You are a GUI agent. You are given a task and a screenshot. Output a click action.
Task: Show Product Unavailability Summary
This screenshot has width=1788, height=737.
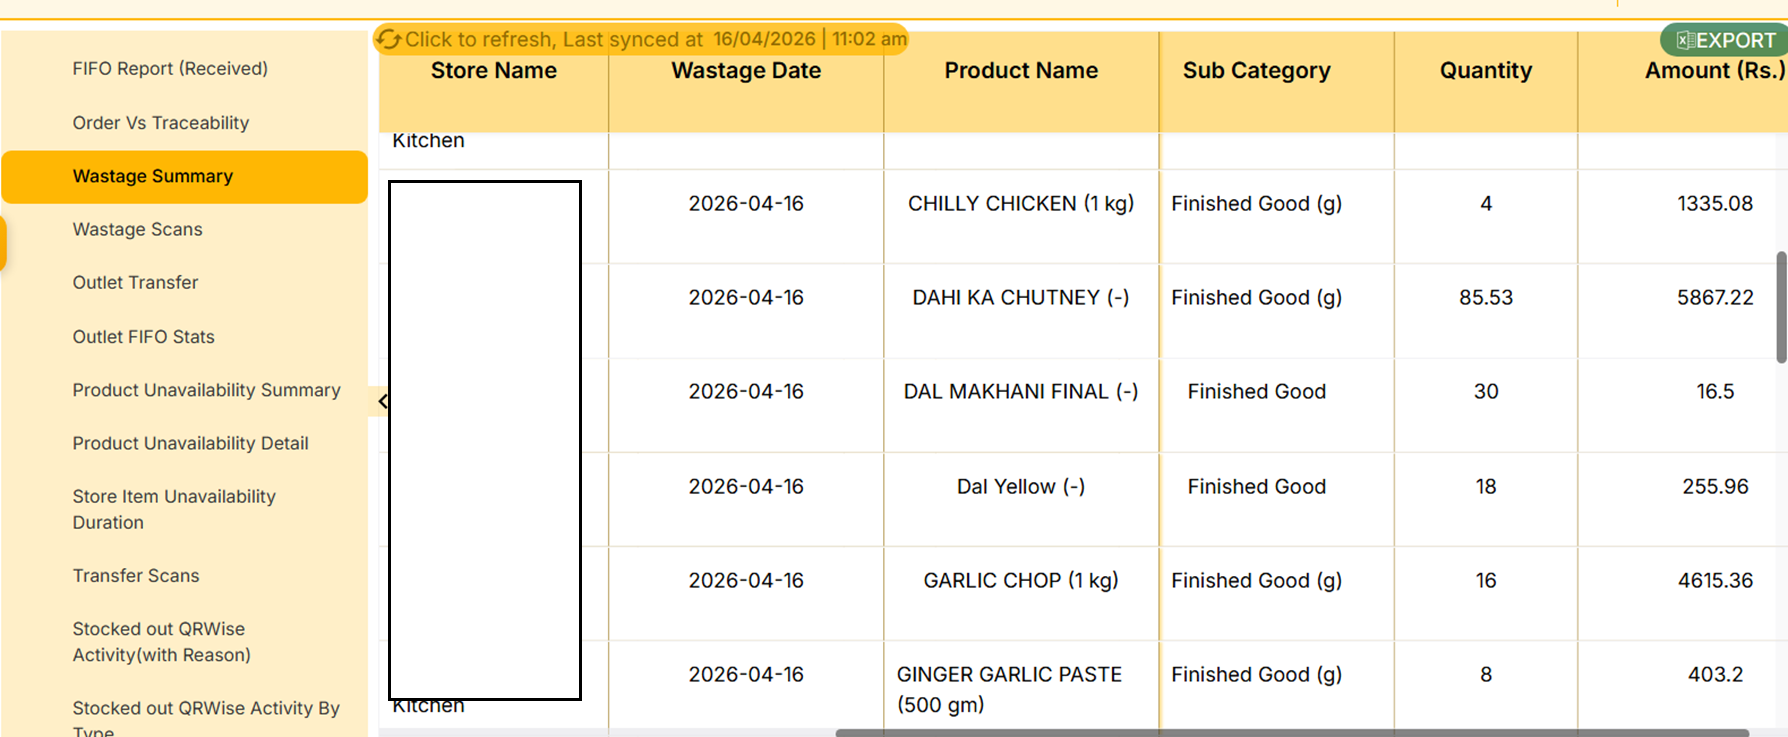(207, 390)
